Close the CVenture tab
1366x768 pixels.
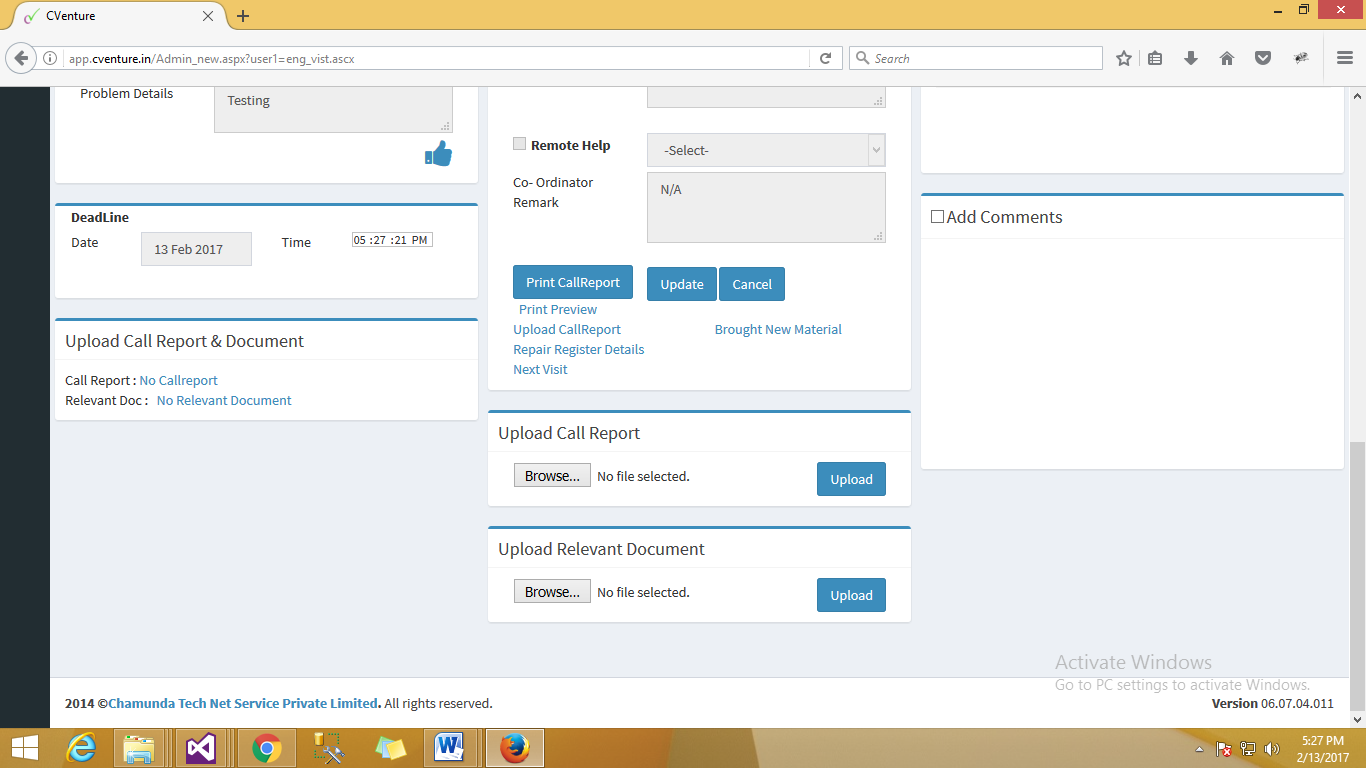pos(208,16)
